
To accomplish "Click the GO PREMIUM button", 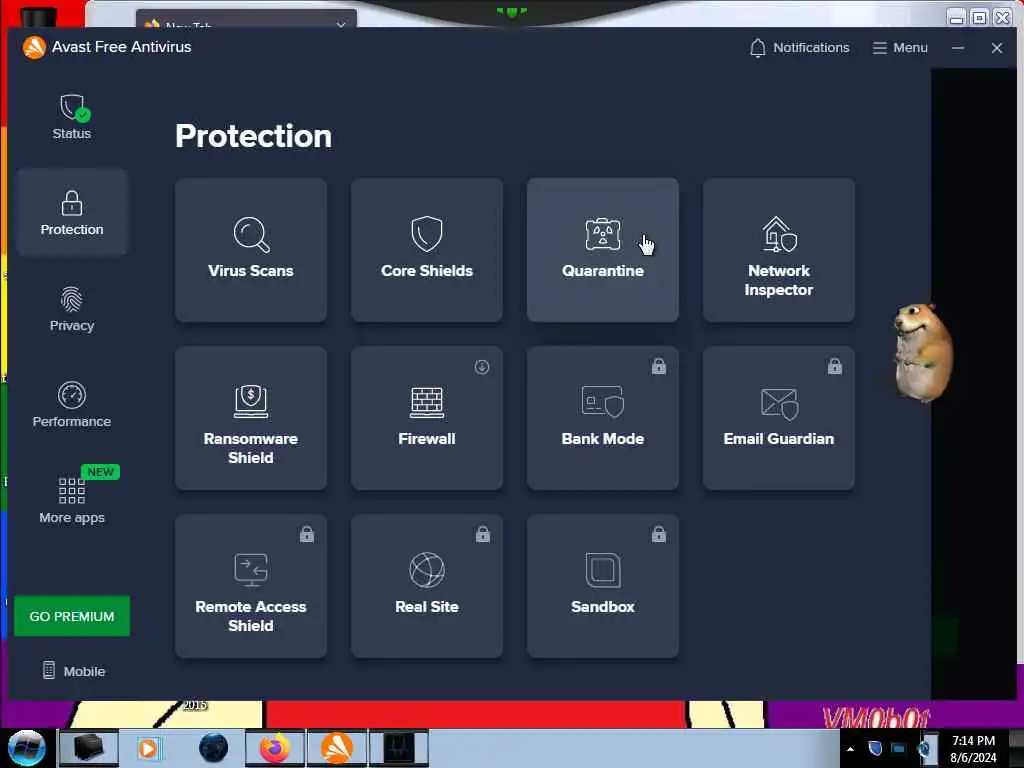I will [x=72, y=616].
